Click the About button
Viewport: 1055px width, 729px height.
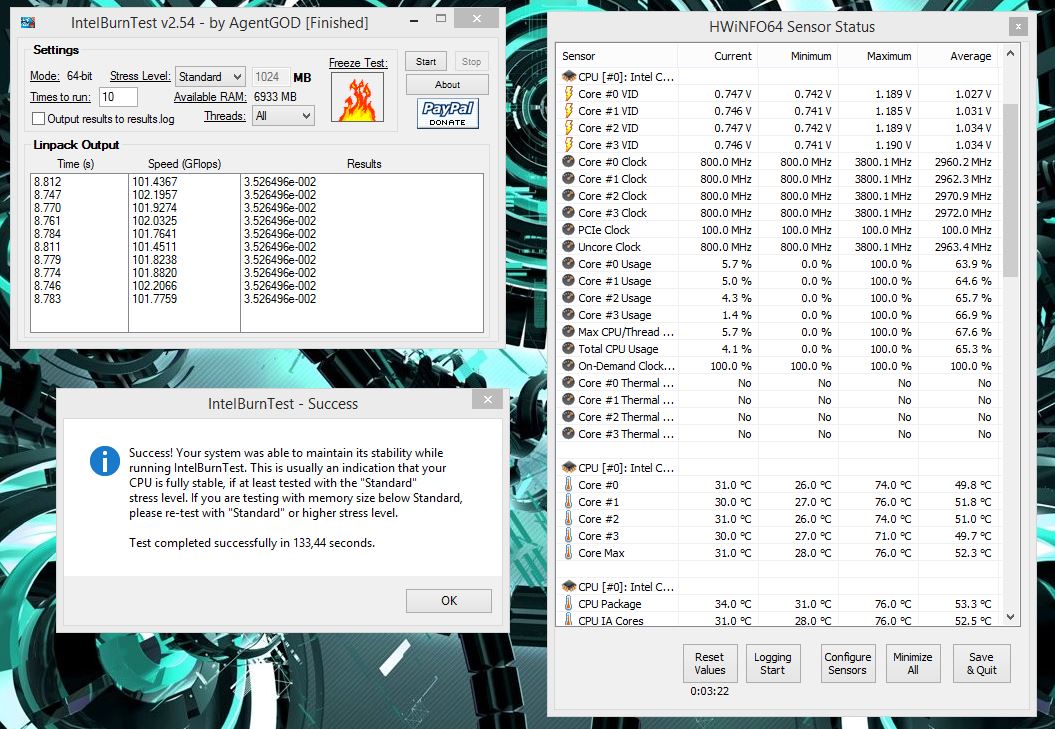pyautogui.click(x=447, y=84)
